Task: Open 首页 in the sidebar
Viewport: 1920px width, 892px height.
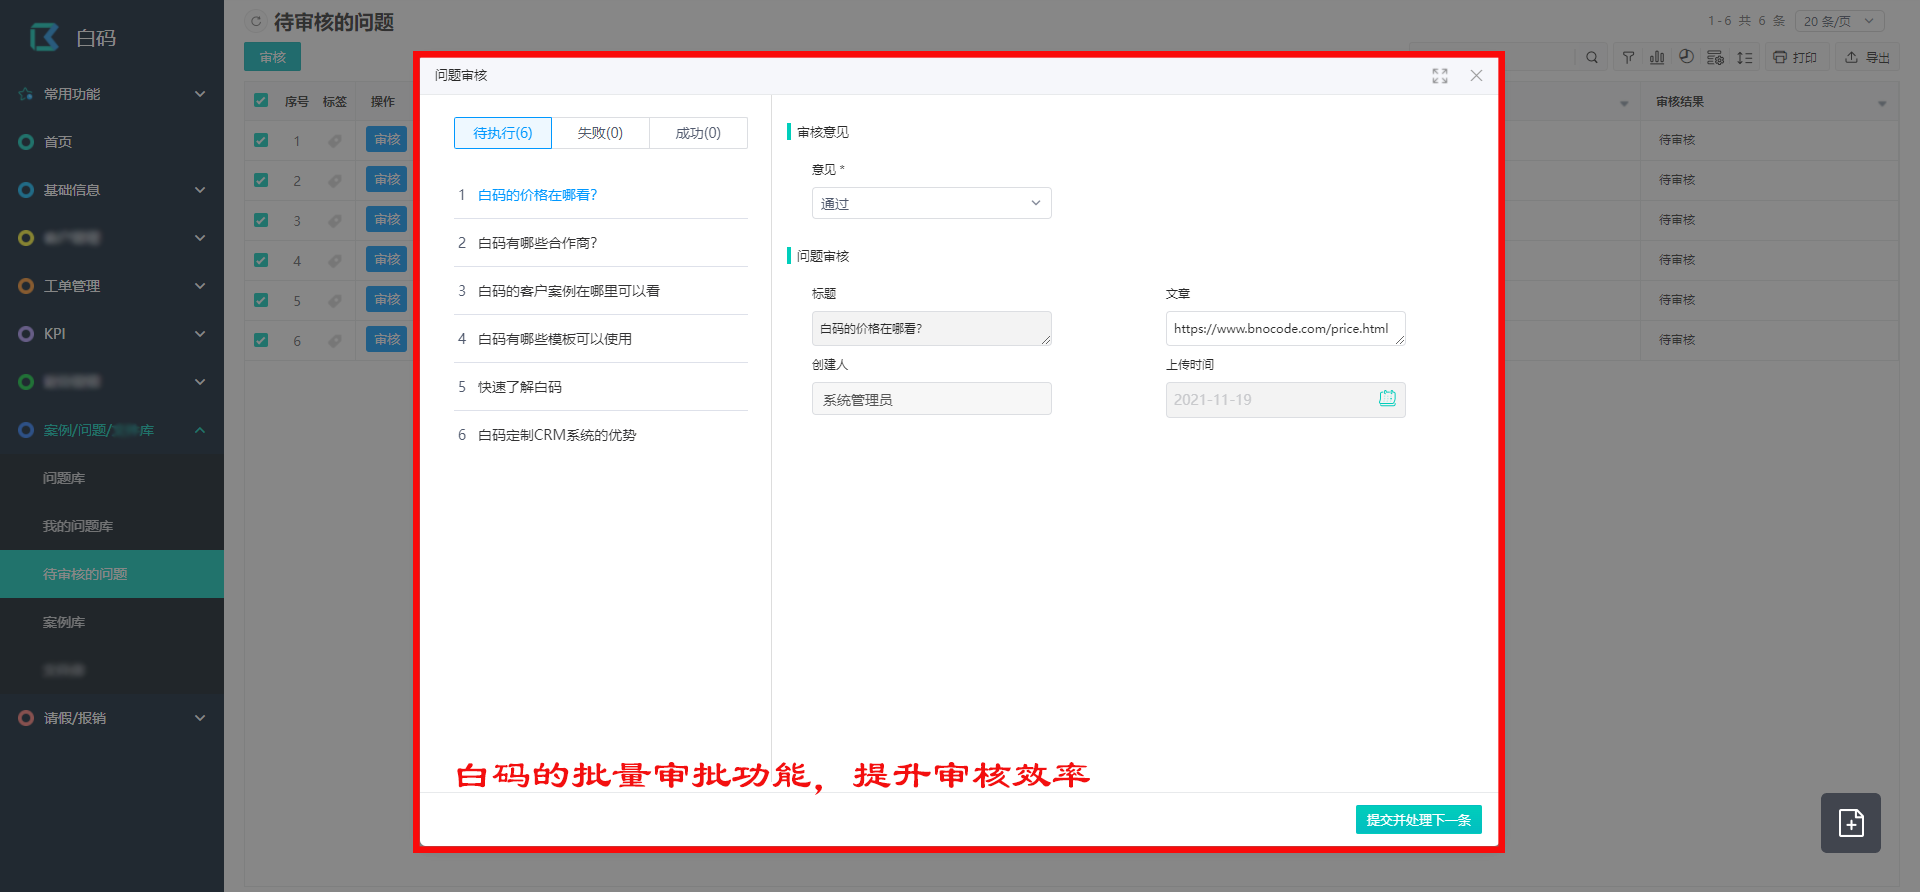Action: pyautogui.click(x=112, y=142)
